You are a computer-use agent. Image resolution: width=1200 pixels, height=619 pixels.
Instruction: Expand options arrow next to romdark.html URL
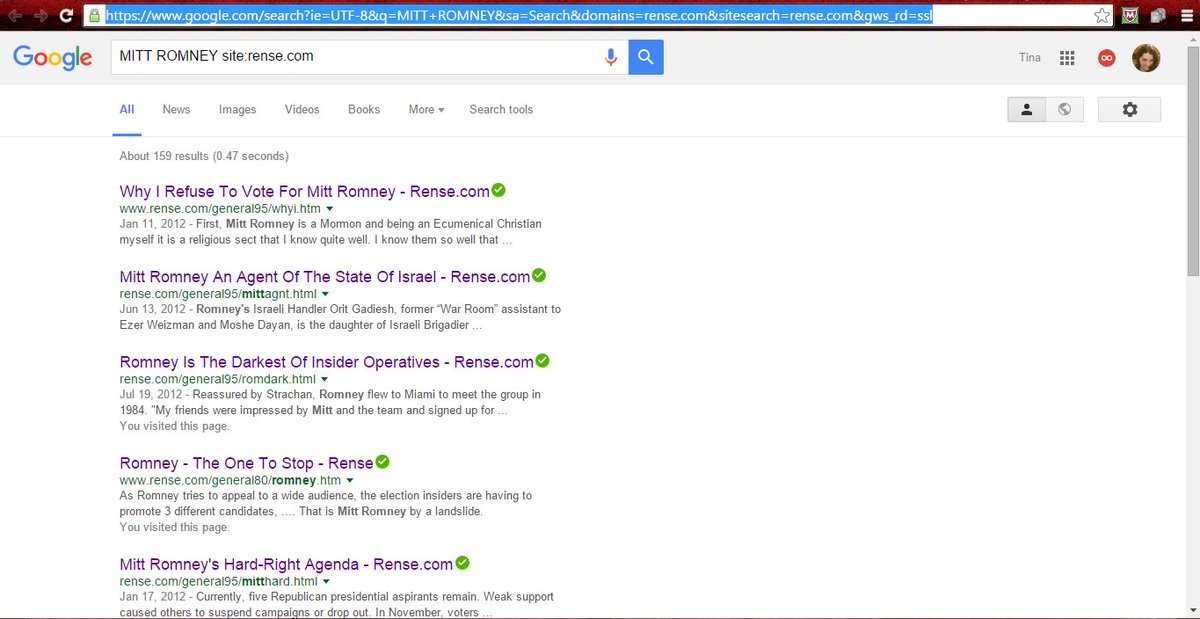pyautogui.click(x=324, y=380)
